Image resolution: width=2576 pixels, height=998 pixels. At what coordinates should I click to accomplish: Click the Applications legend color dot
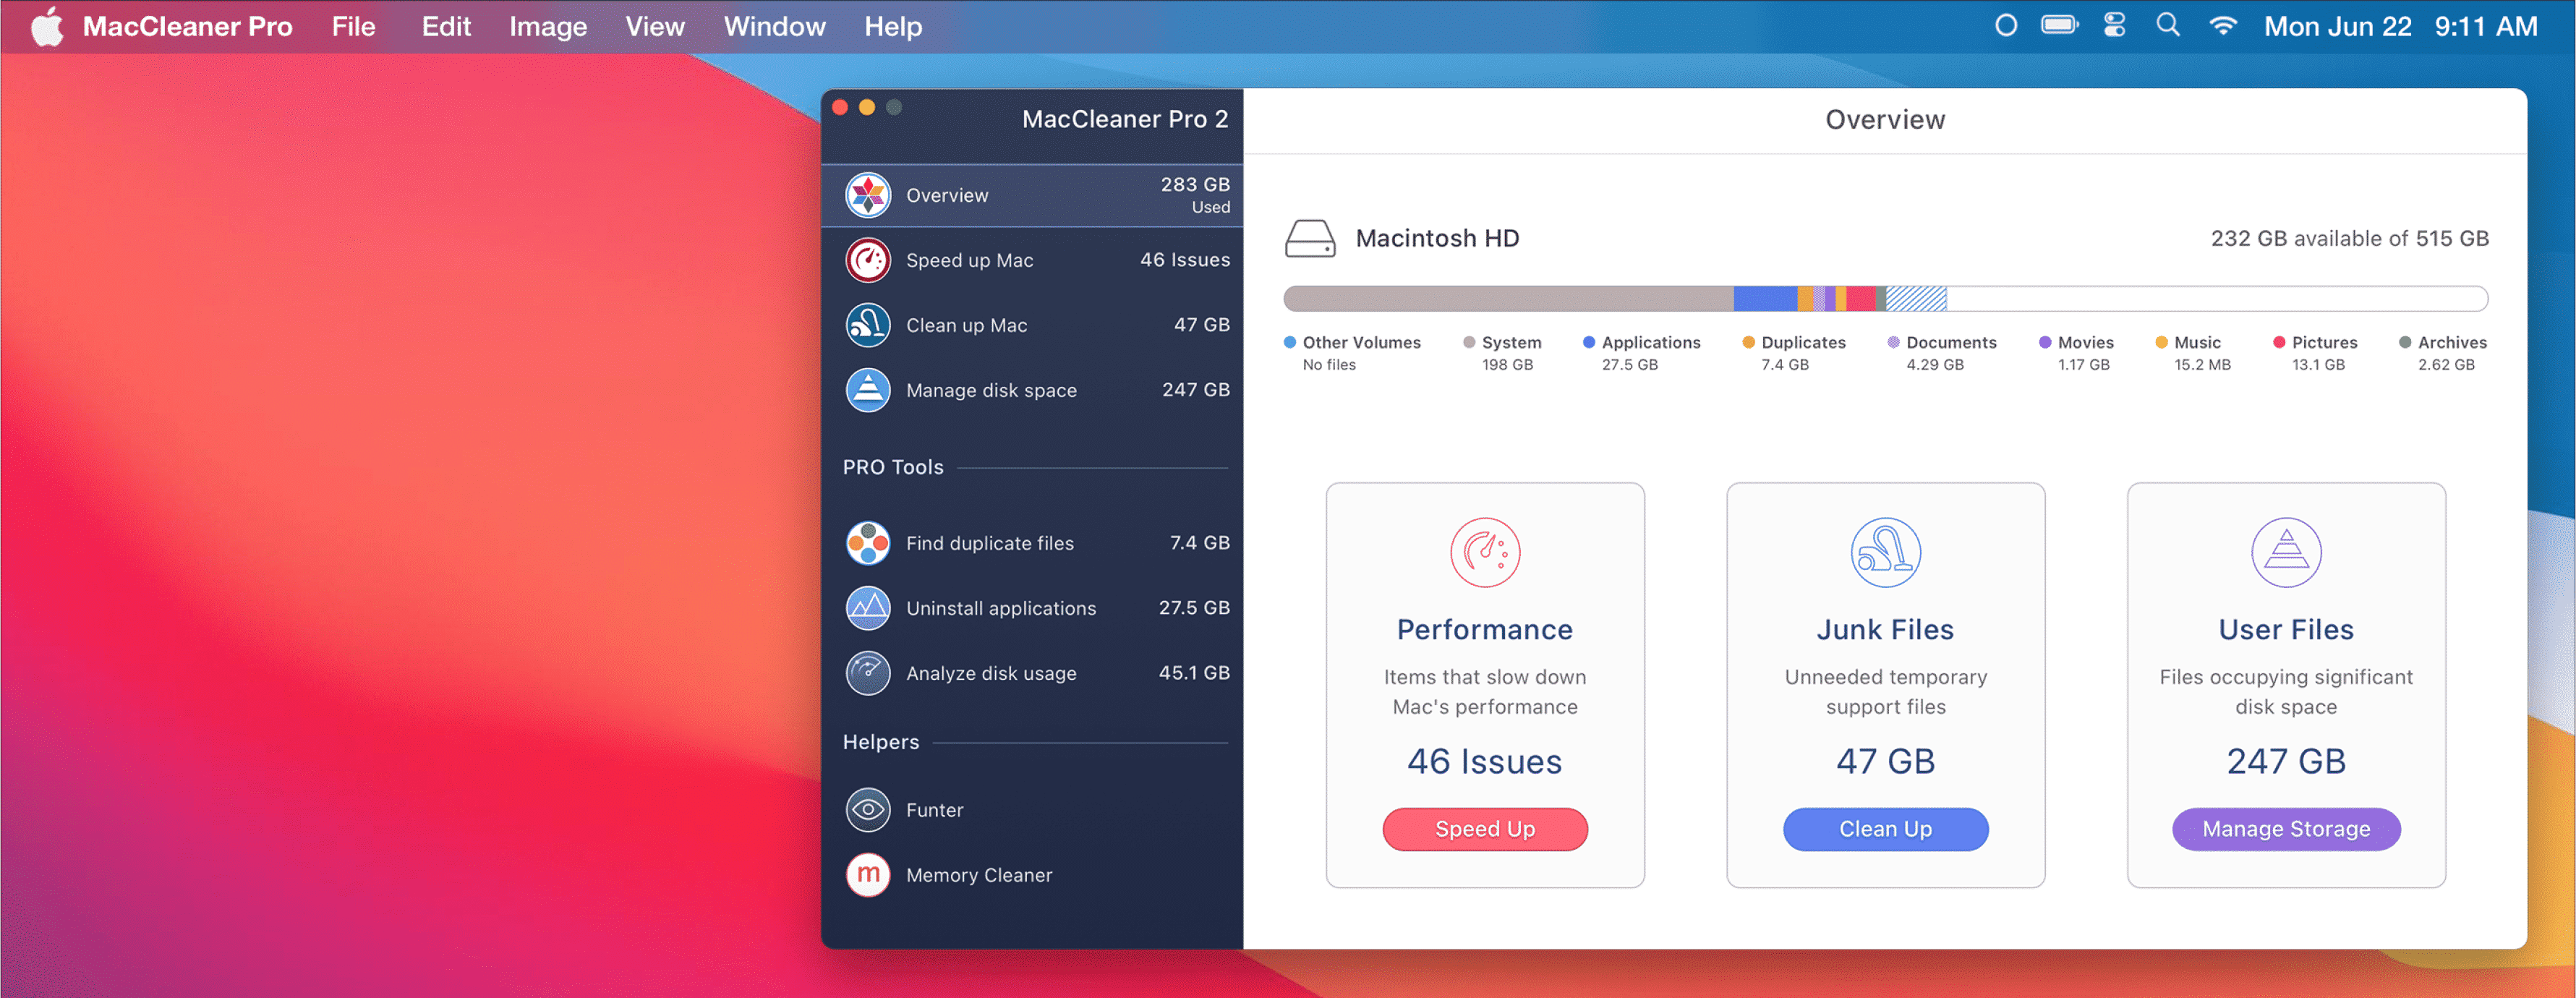coord(1589,342)
